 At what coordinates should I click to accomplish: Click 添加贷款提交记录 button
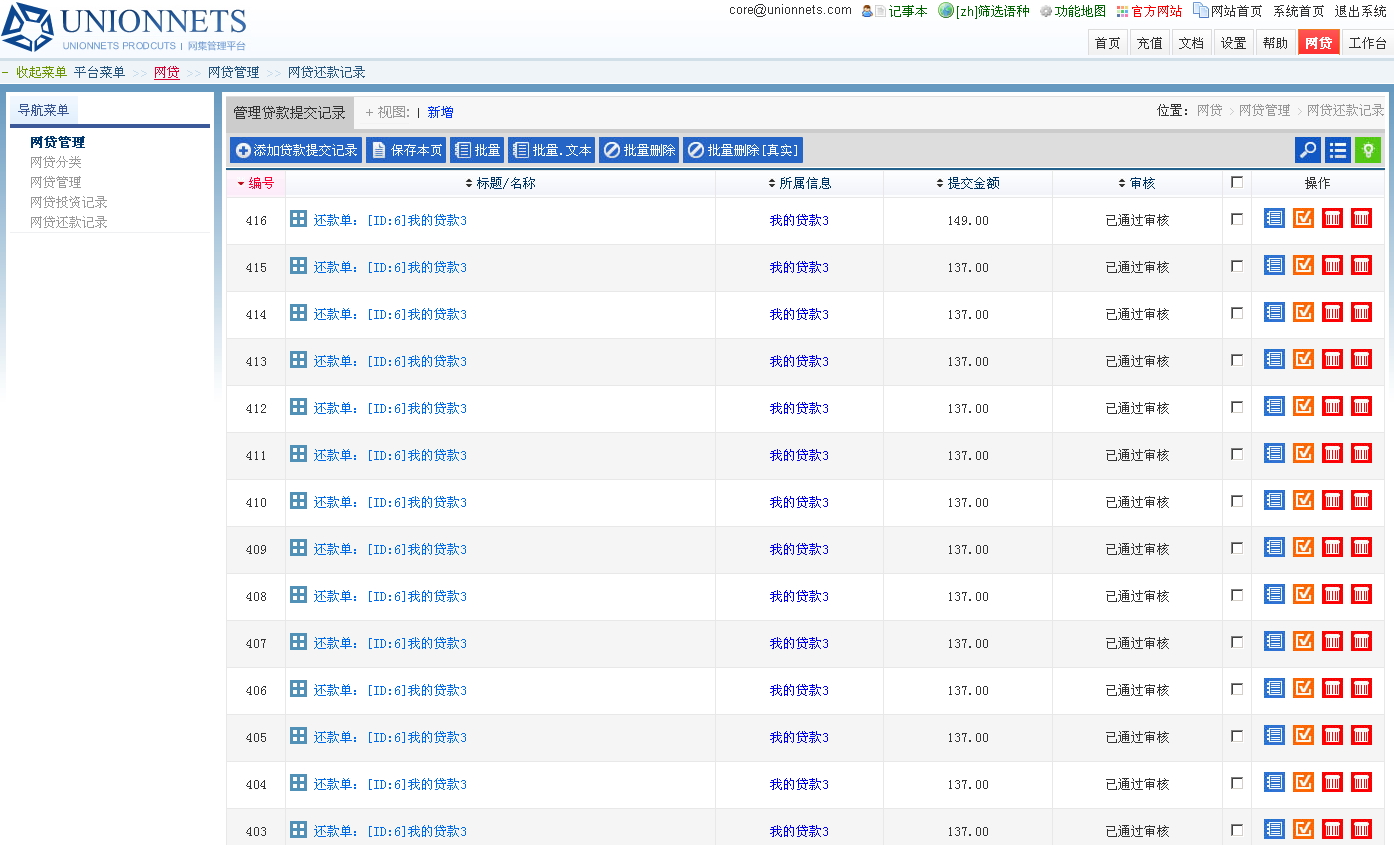(x=296, y=150)
